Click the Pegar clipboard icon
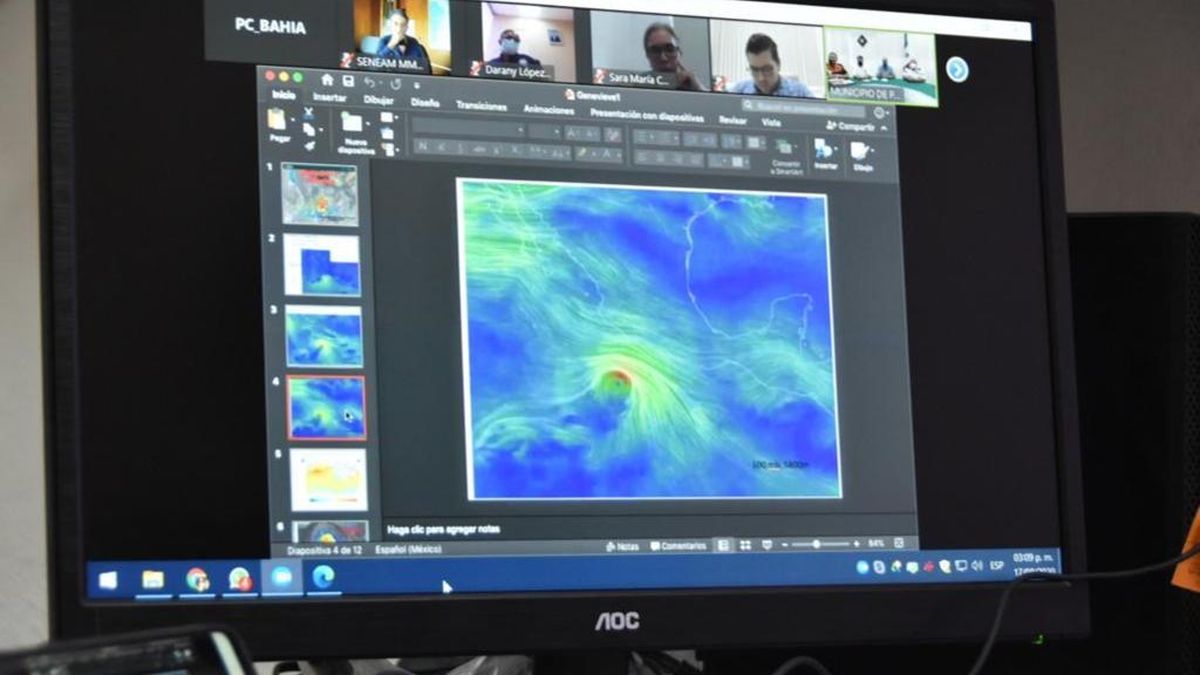1200x675 pixels. pos(277,121)
